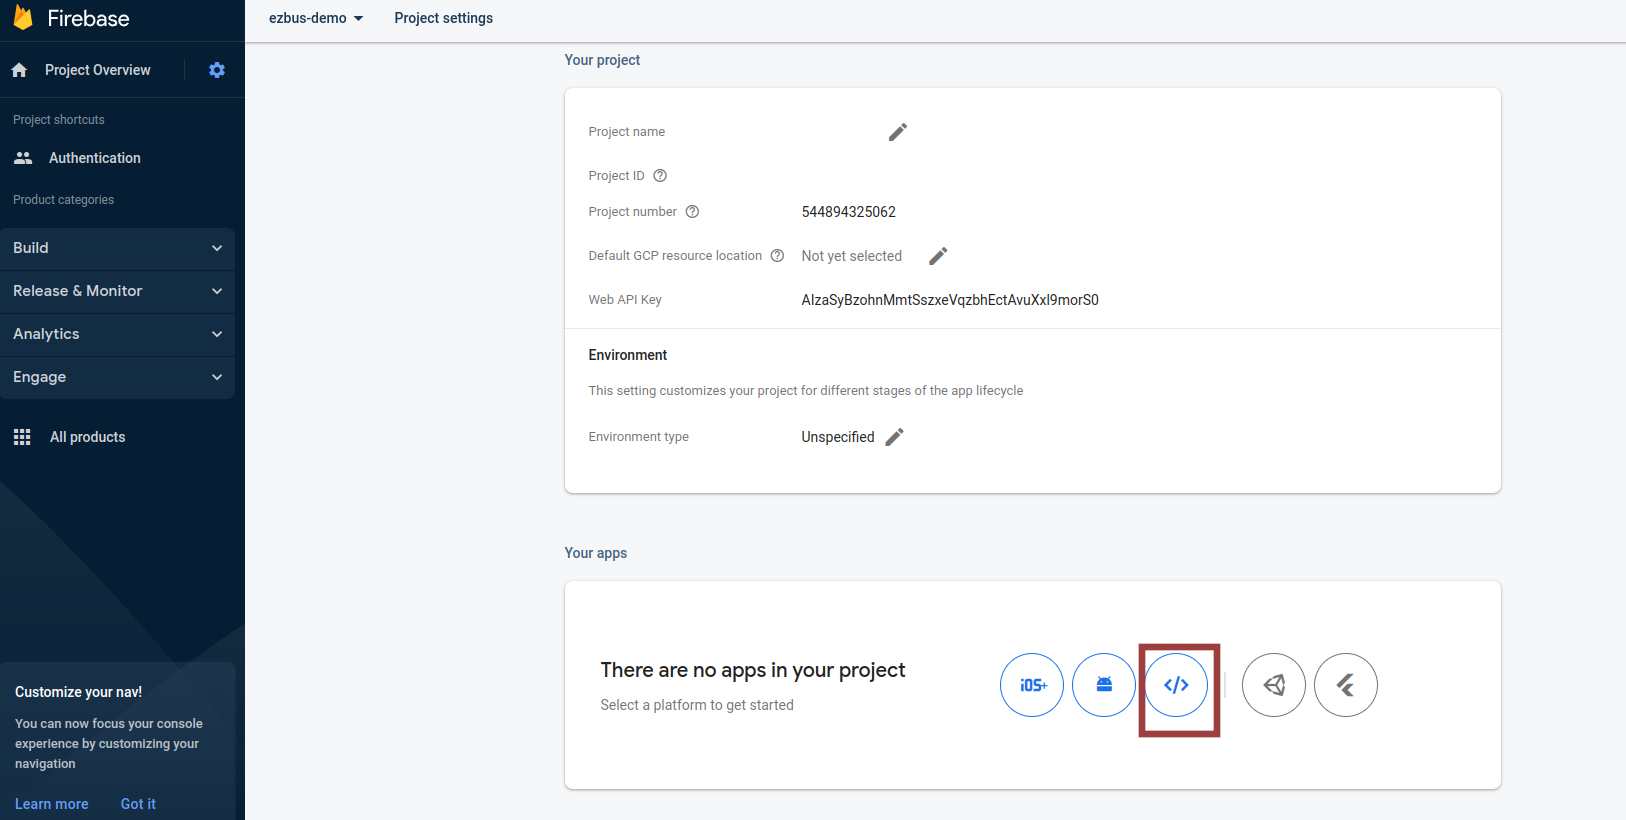Click the All products grid icon
The height and width of the screenshot is (820, 1626).
pyautogui.click(x=22, y=437)
